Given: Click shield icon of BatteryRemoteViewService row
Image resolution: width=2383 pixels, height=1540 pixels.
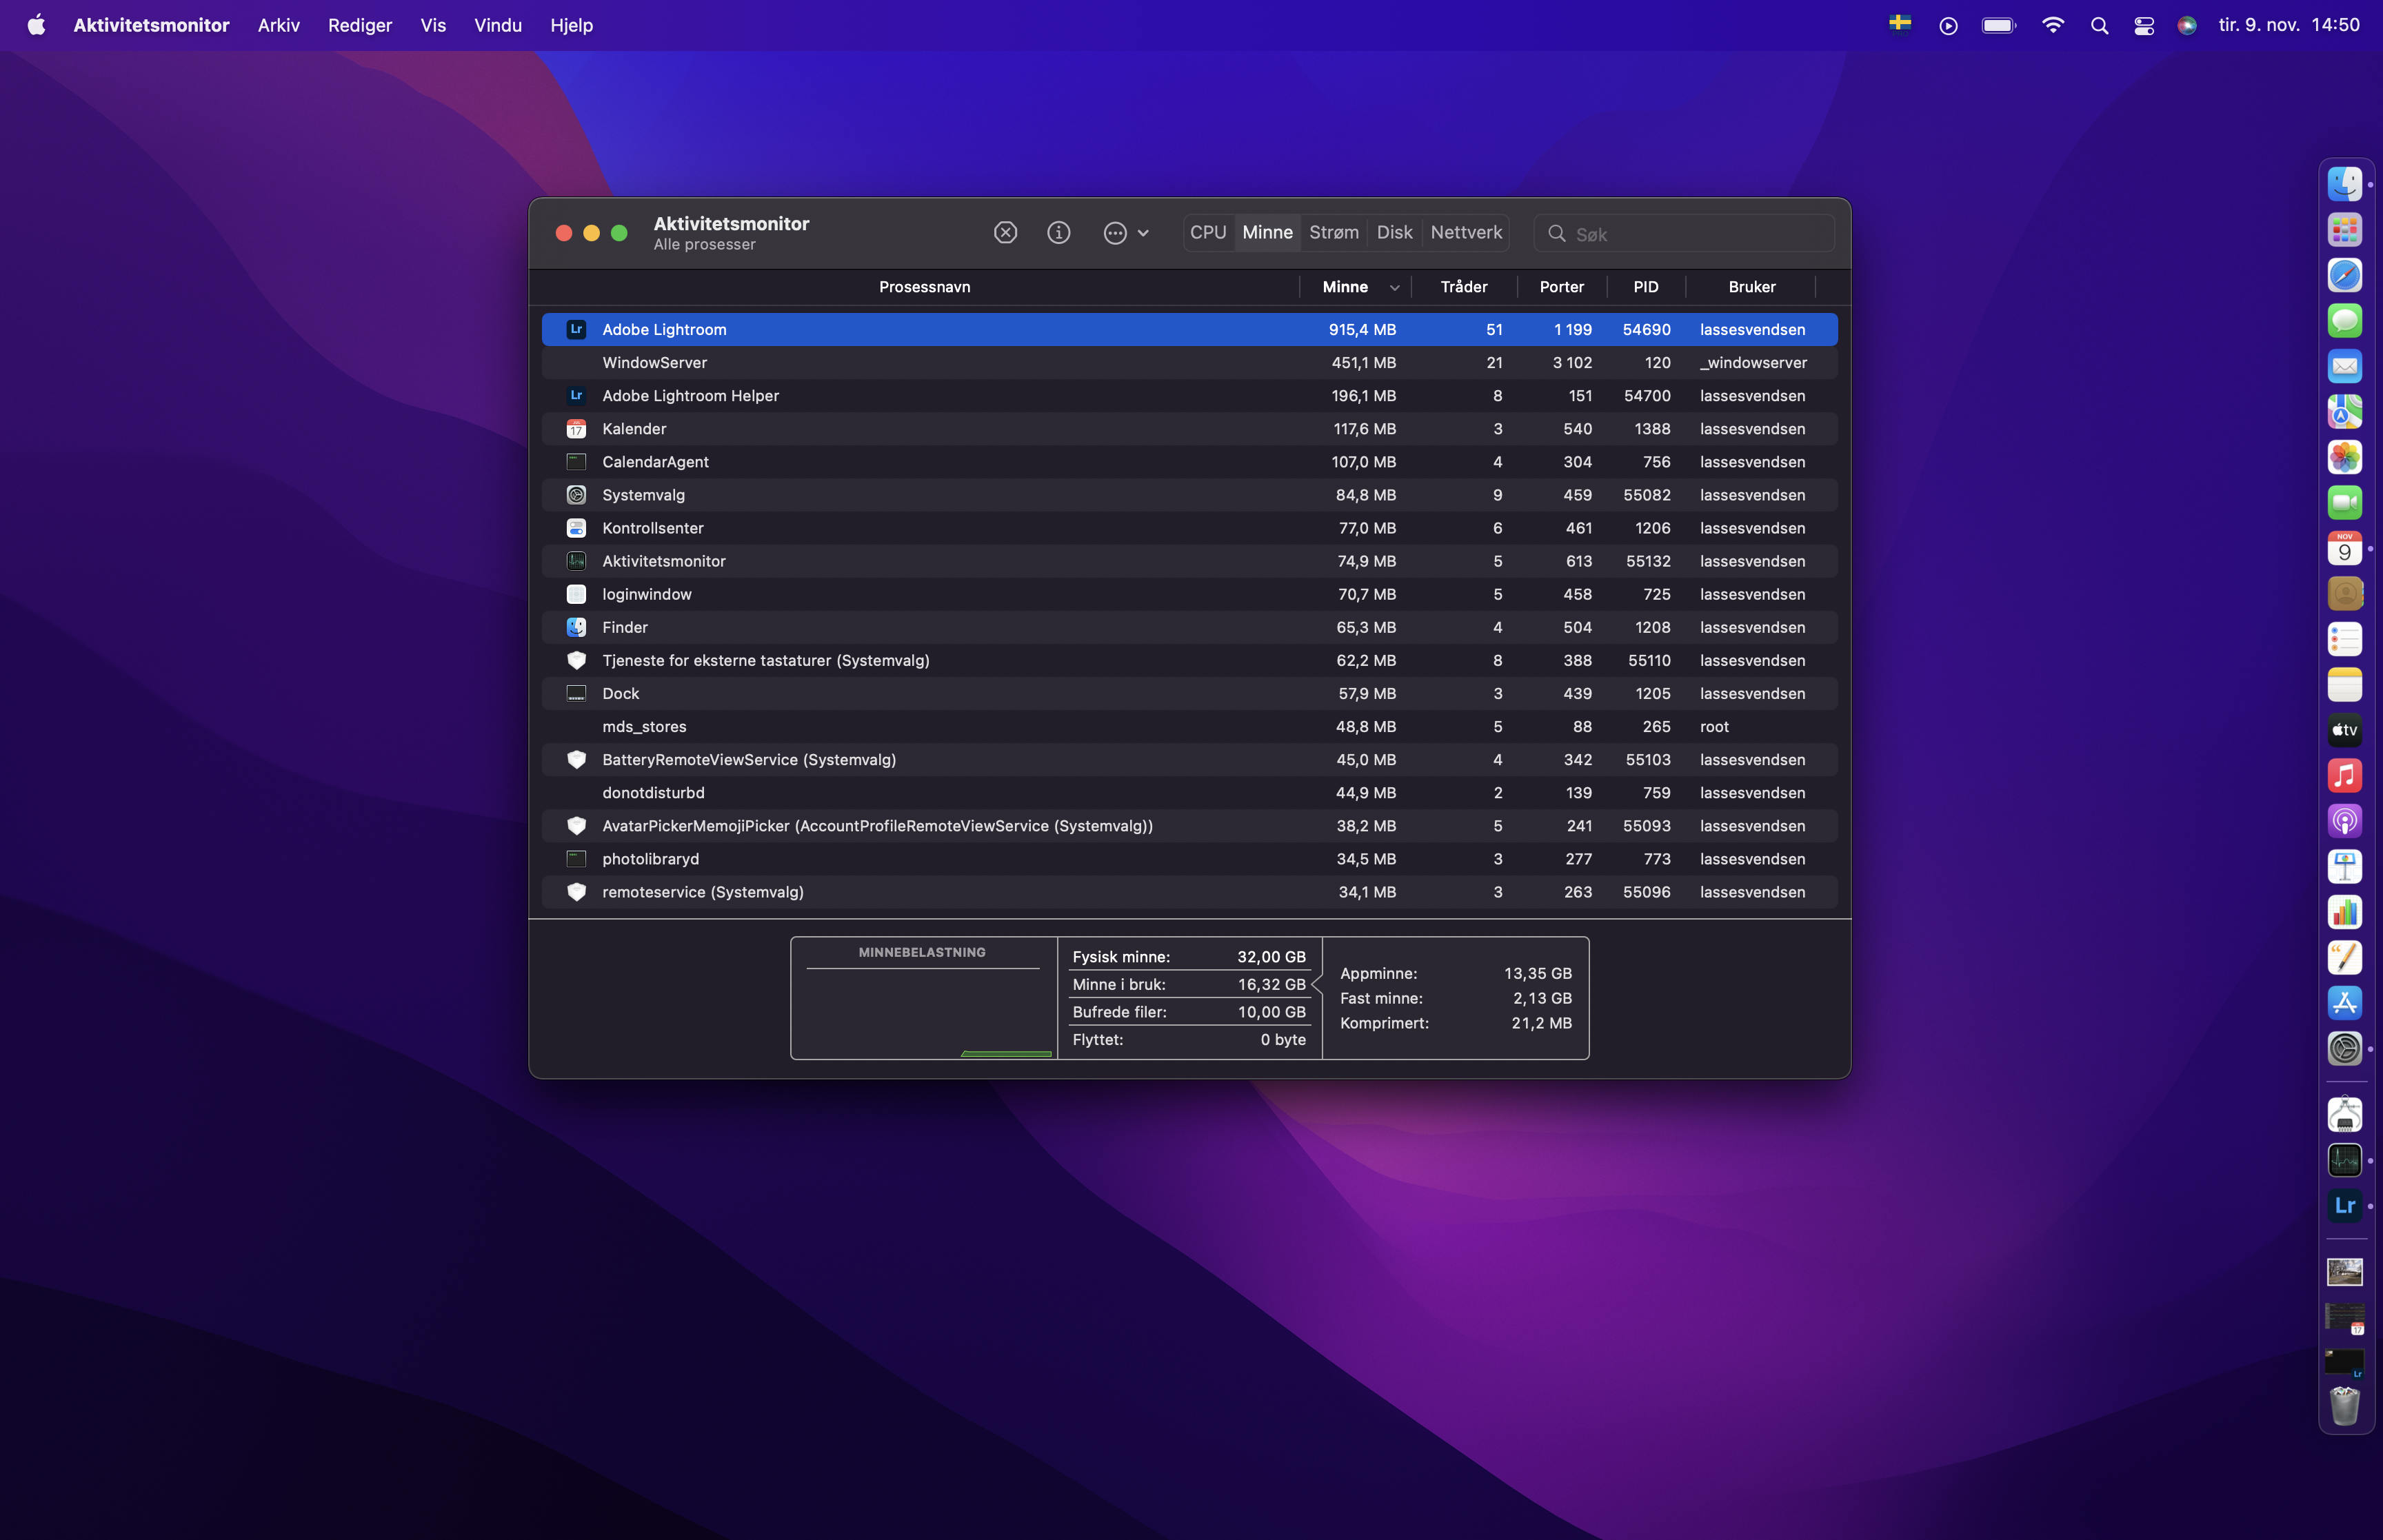Looking at the screenshot, I should click(x=576, y=759).
